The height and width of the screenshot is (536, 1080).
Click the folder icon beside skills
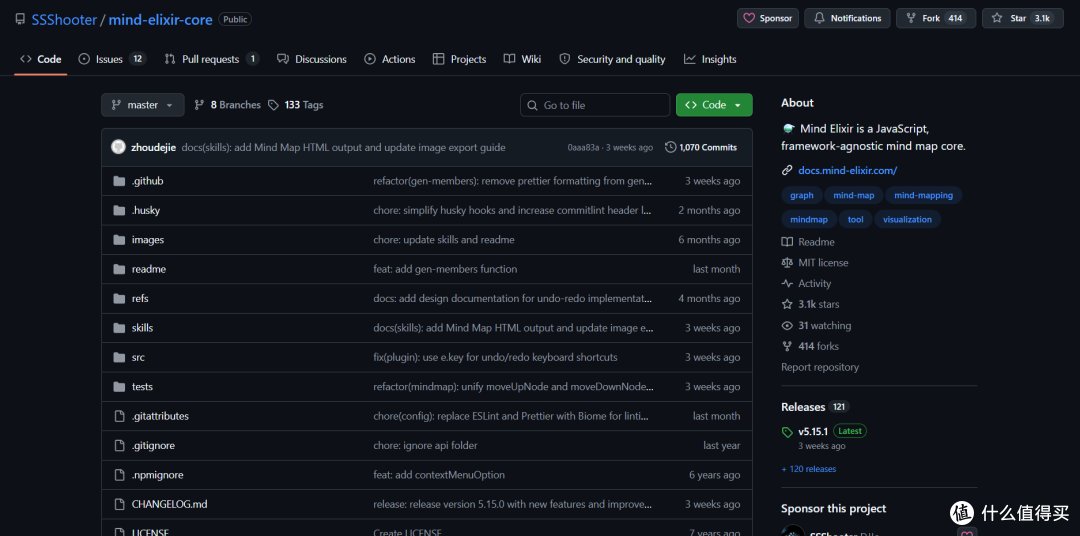119,328
